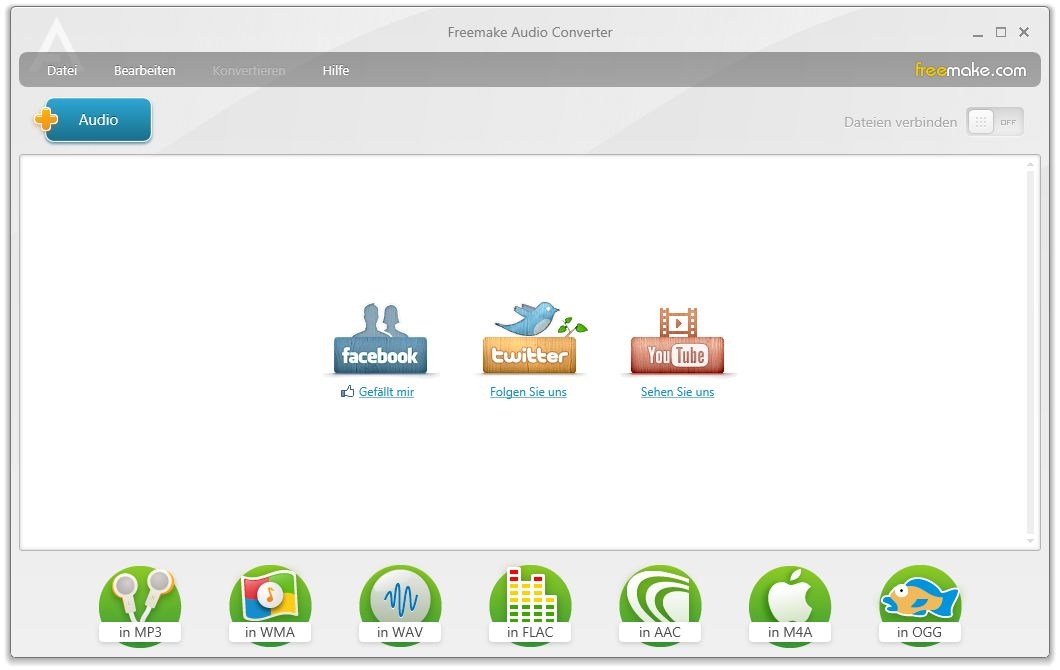Open the Bearbeiten menu
1060x670 pixels.
pos(145,70)
